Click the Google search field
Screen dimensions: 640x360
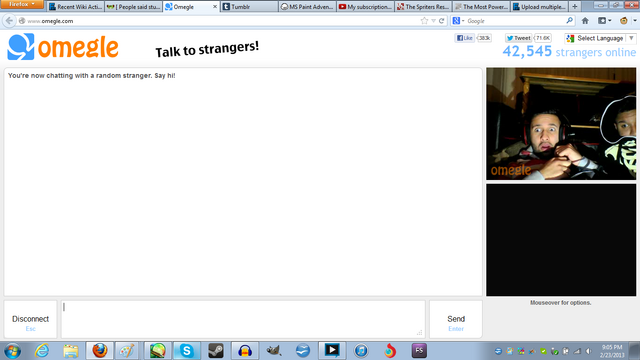pos(516,21)
